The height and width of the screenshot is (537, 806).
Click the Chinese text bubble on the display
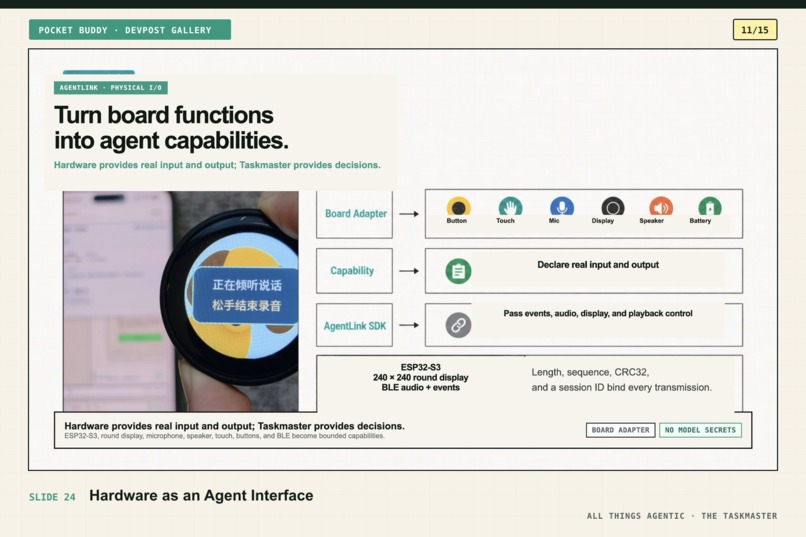246,295
